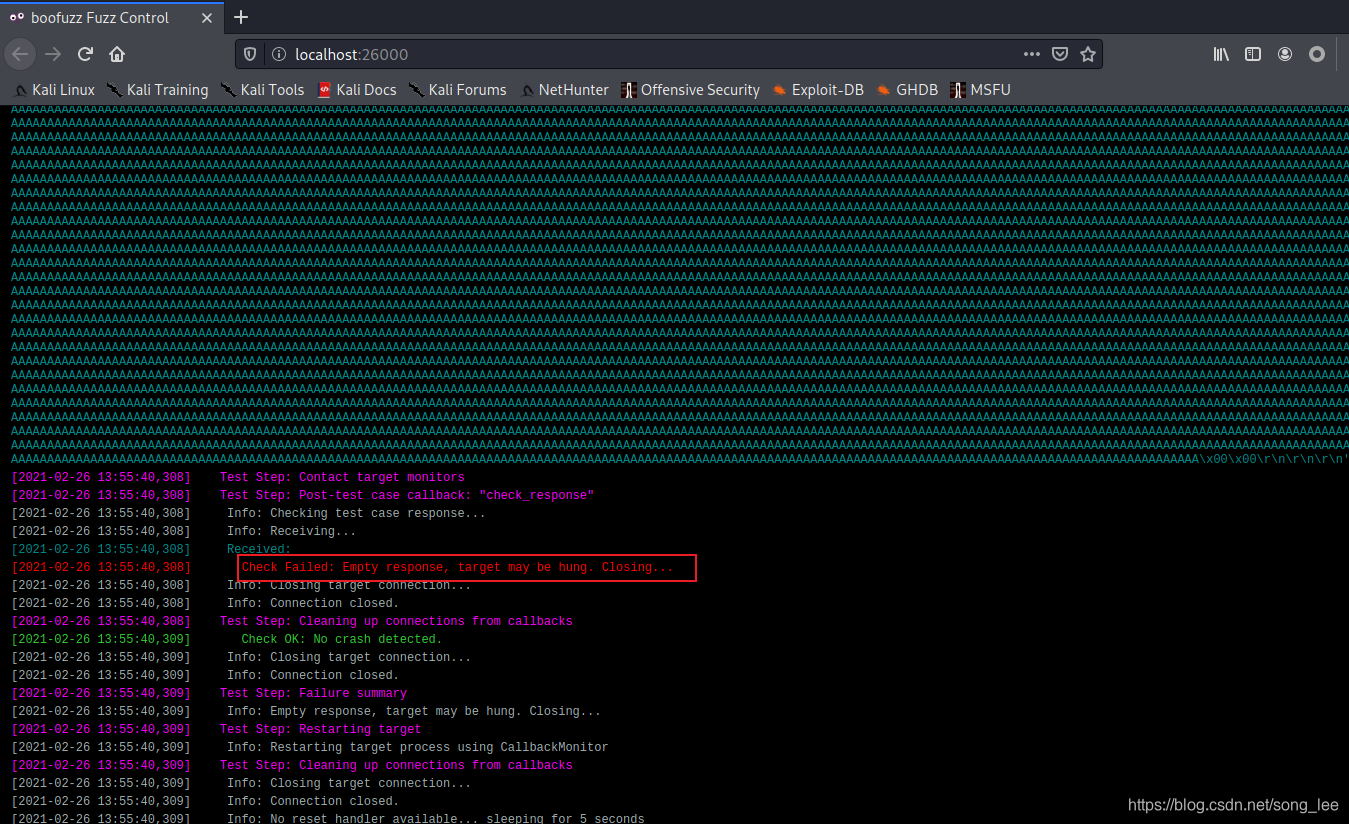Open Kali Docs bookmark
This screenshot has width=1349, height=824.
coord(357,90)
